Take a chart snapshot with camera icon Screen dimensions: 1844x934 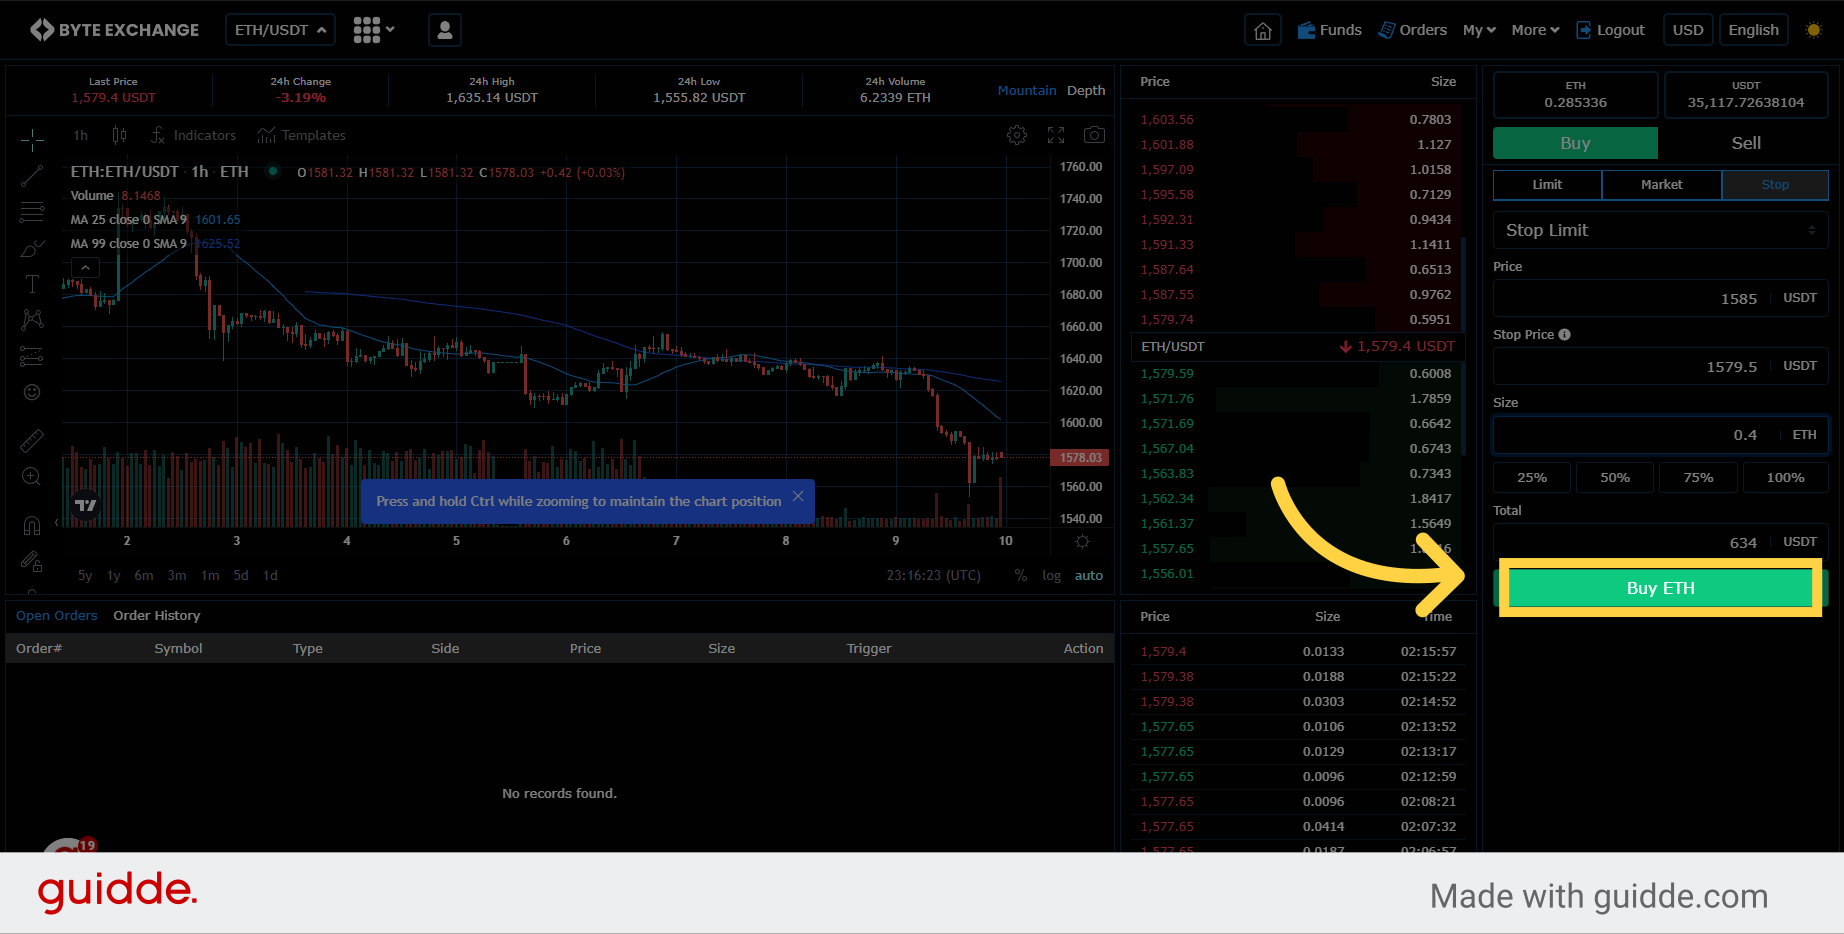click(x=1095, y=135)
